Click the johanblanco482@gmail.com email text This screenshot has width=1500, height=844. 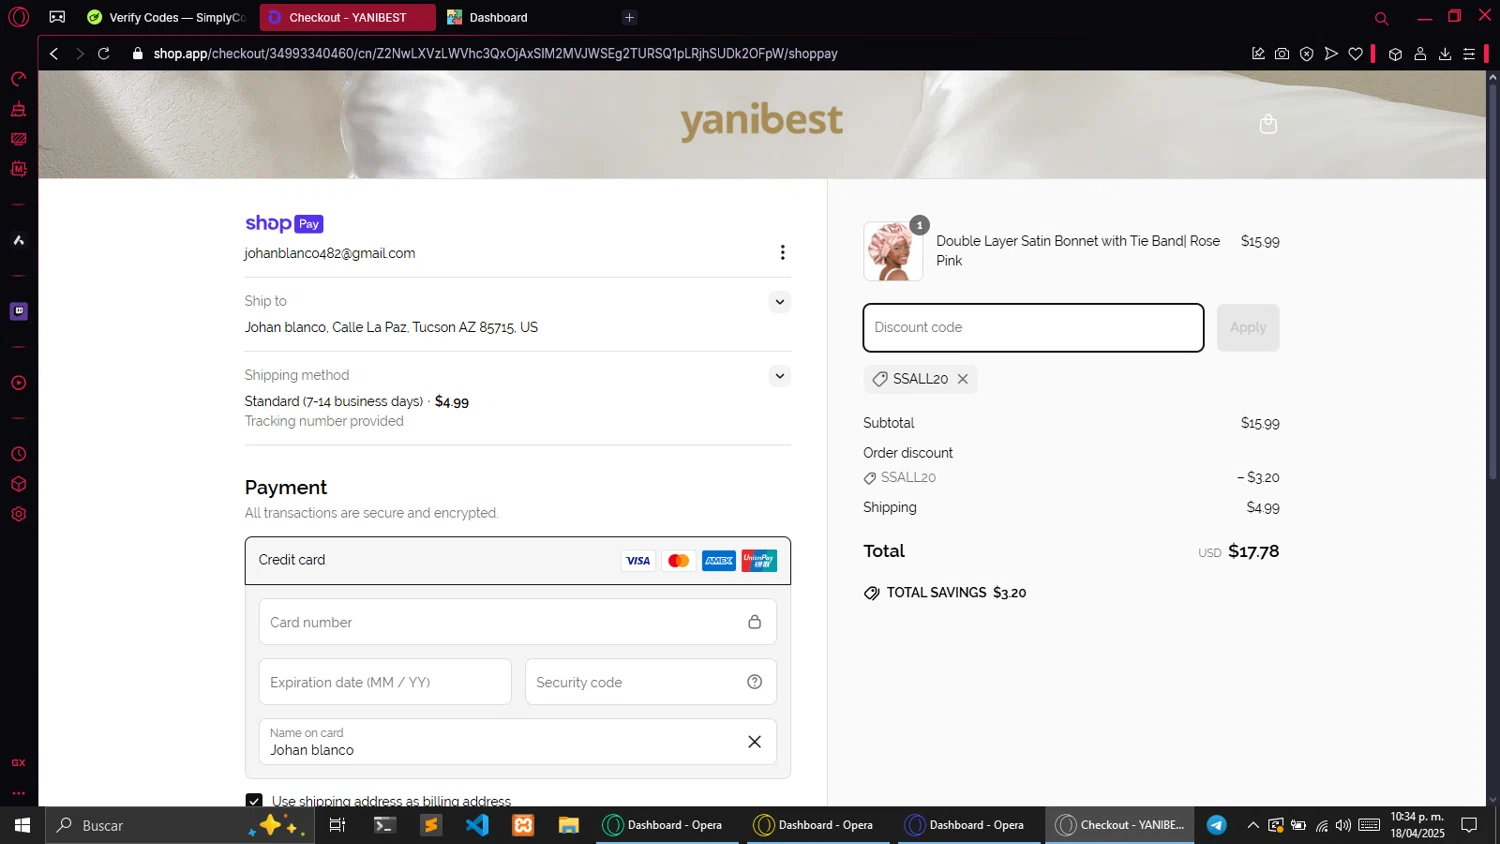(330, 254)
